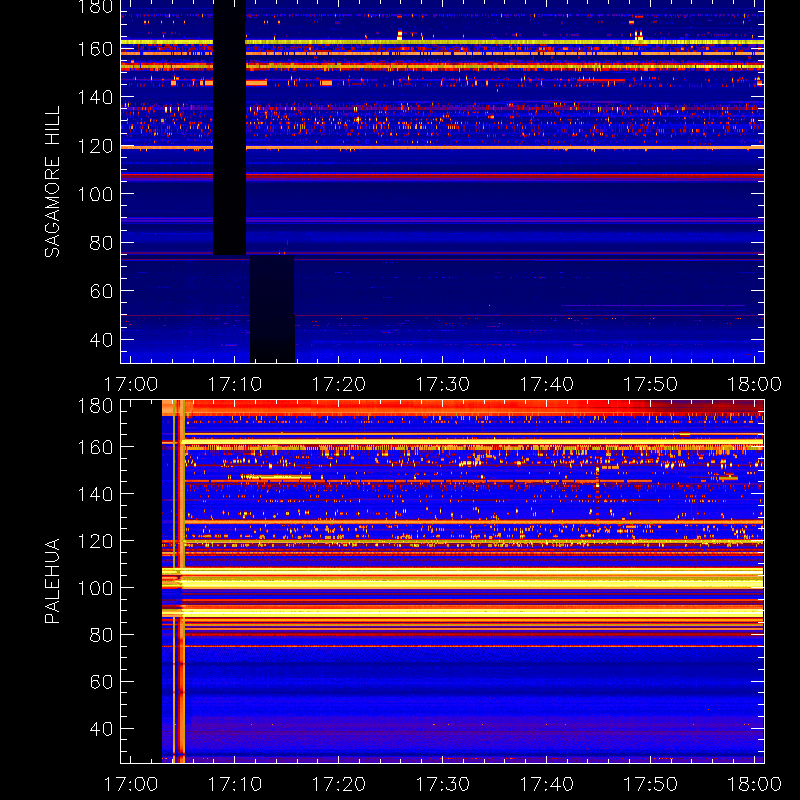Screen dimensions: 800x800
Task: Pick the 100 tick label on Palehua axis
Action: (95, 588)
